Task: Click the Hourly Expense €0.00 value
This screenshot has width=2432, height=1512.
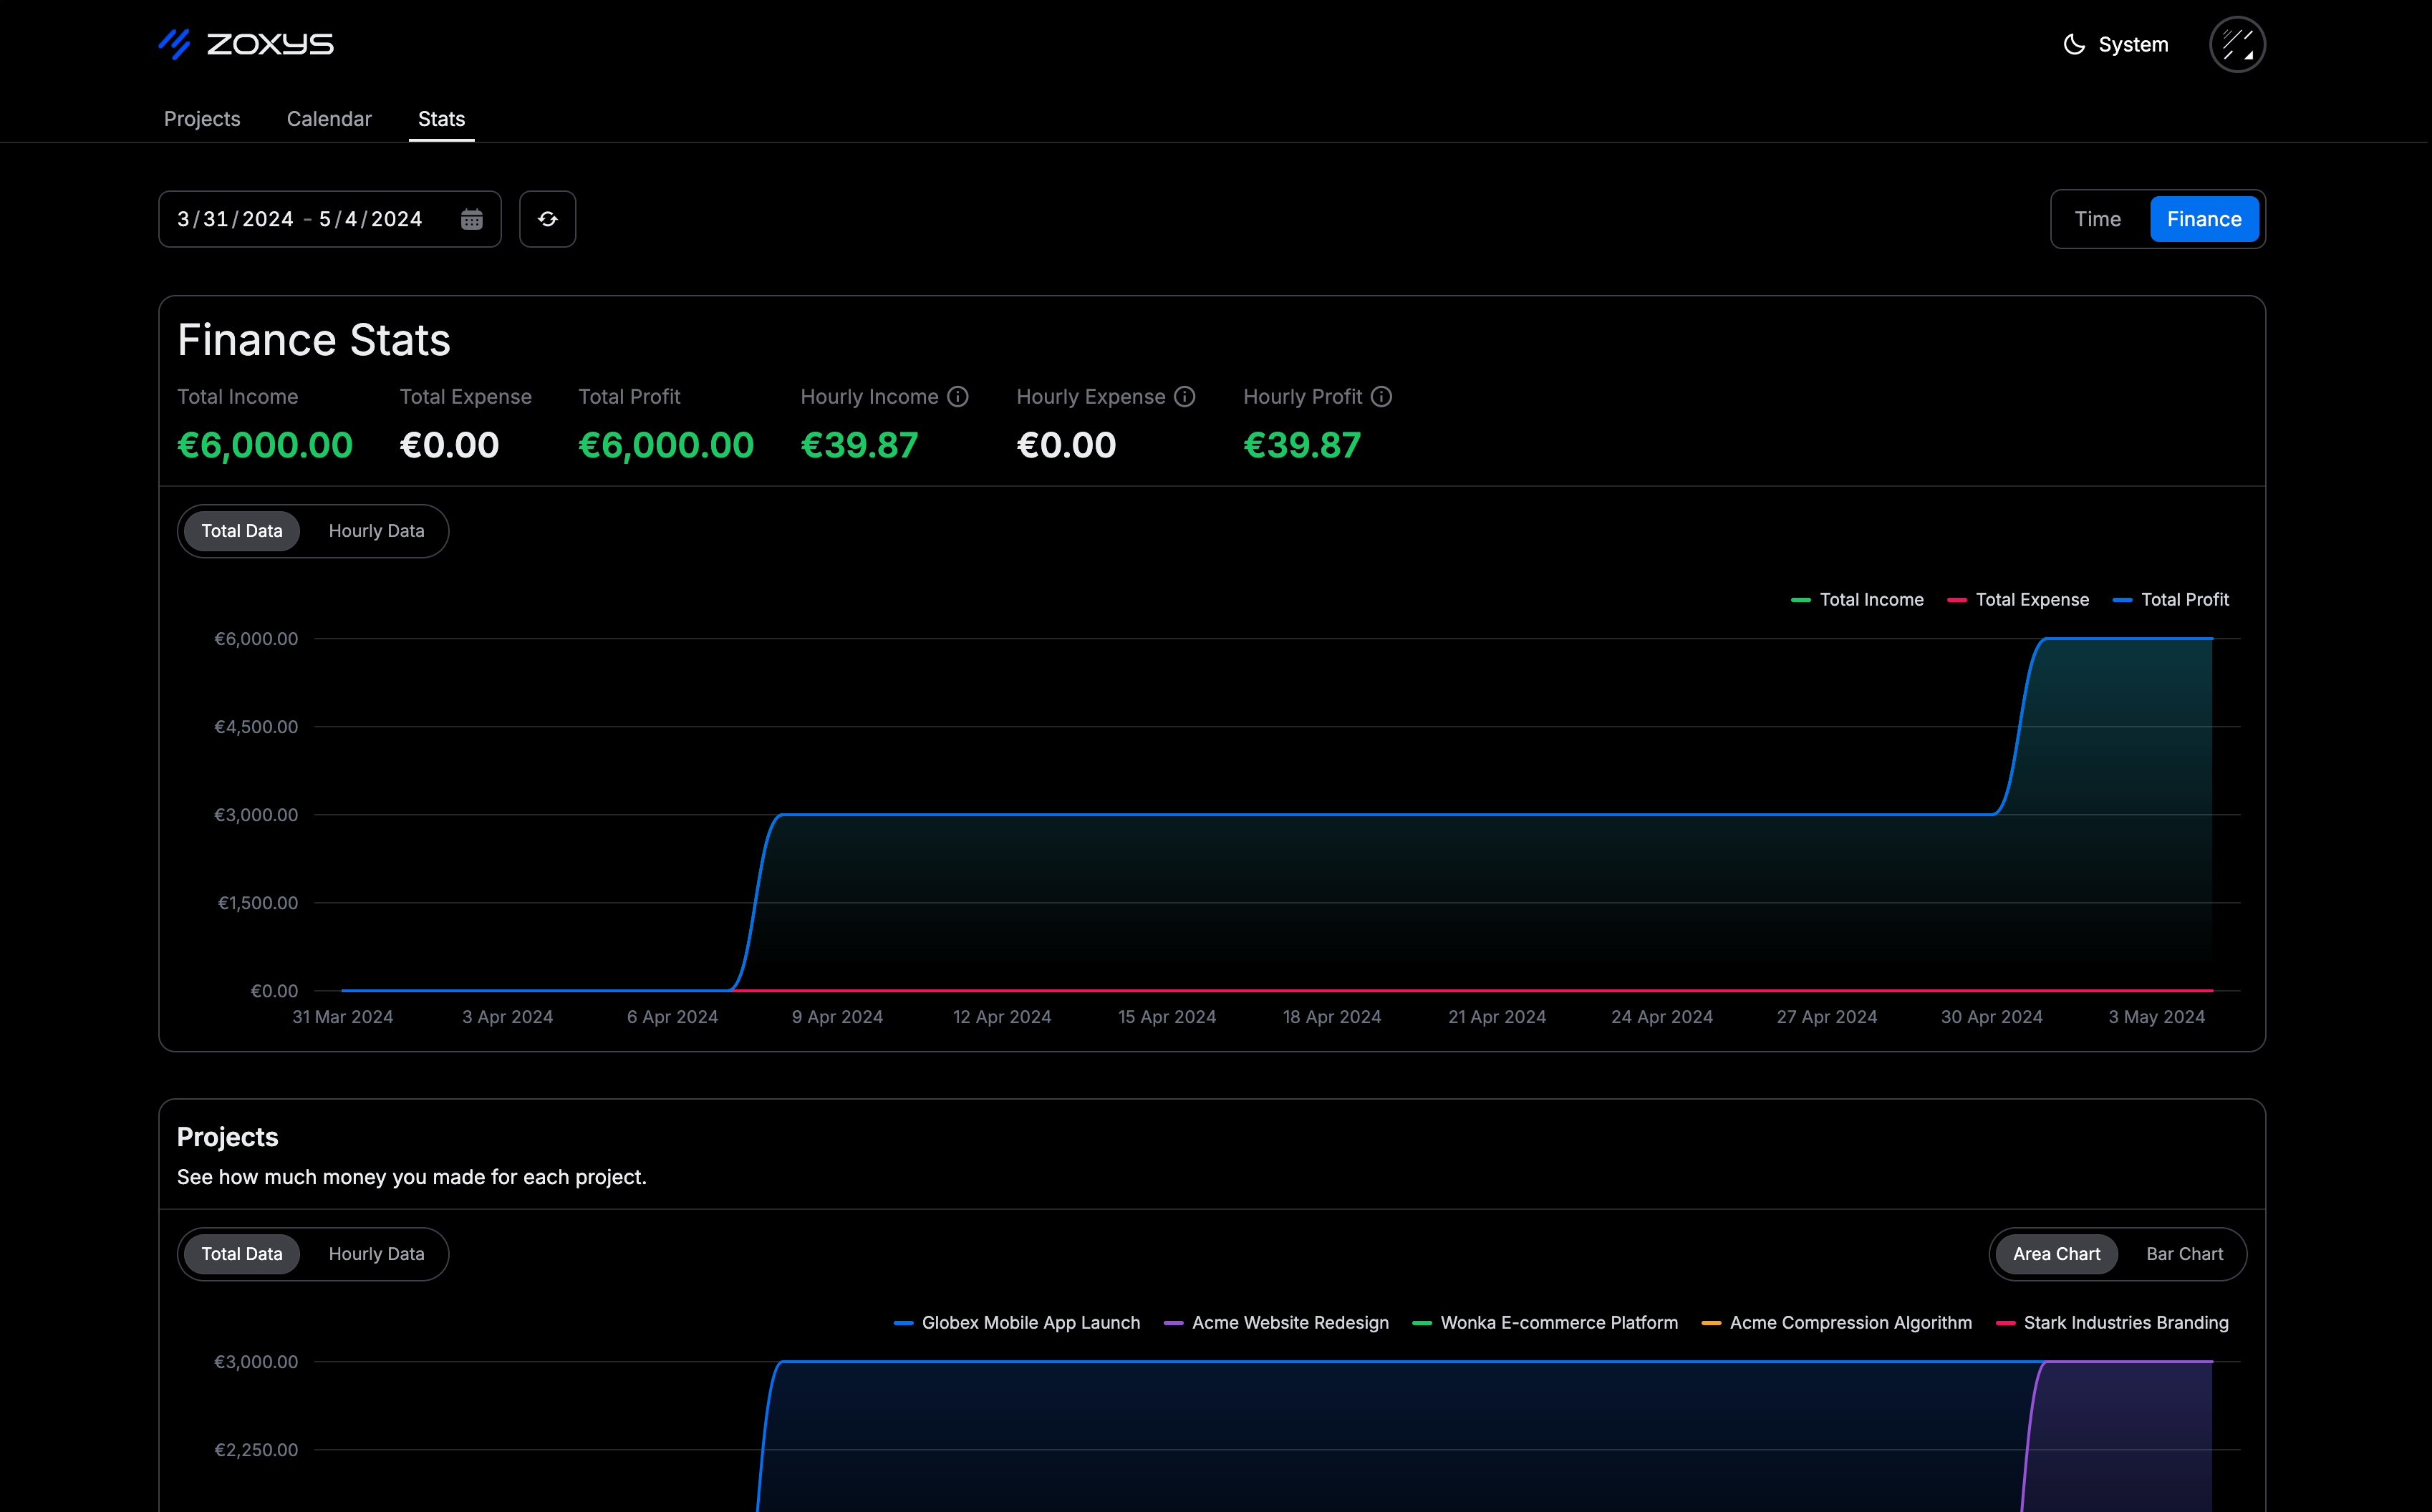Action: tap(1066, 445)
